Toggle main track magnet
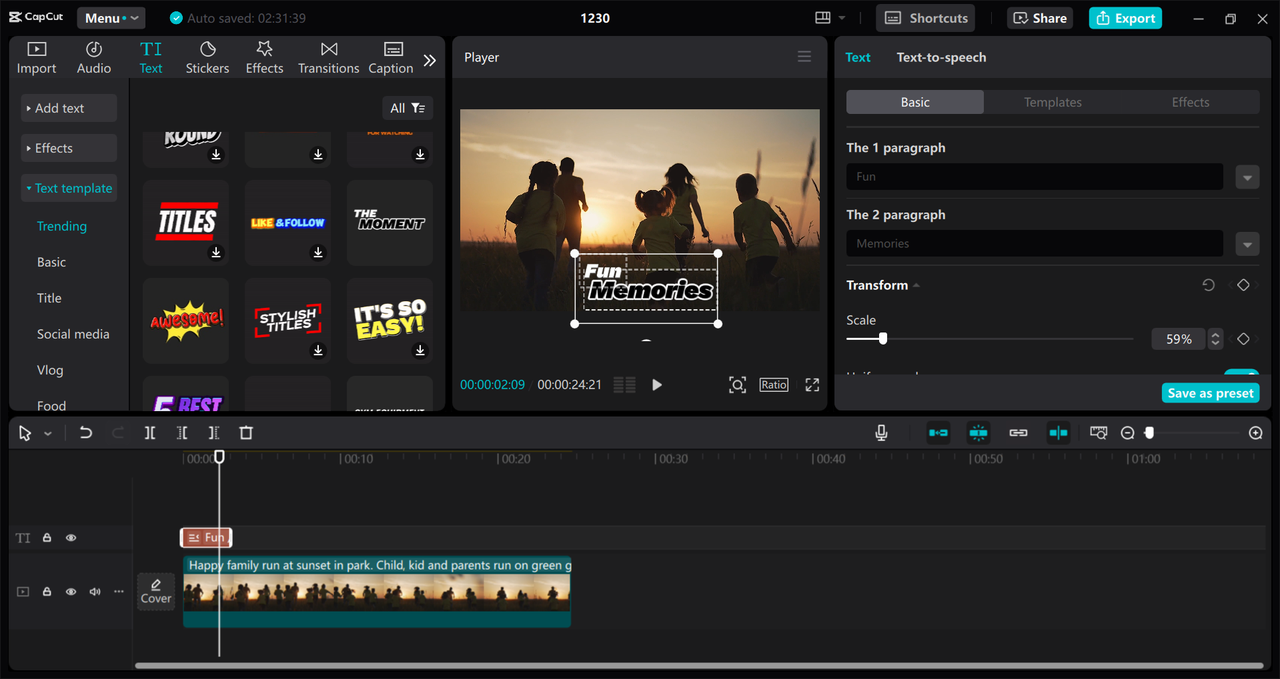The height and width of the screenshot is (679, 1280). pyautogui.click(x=938, y=433)
